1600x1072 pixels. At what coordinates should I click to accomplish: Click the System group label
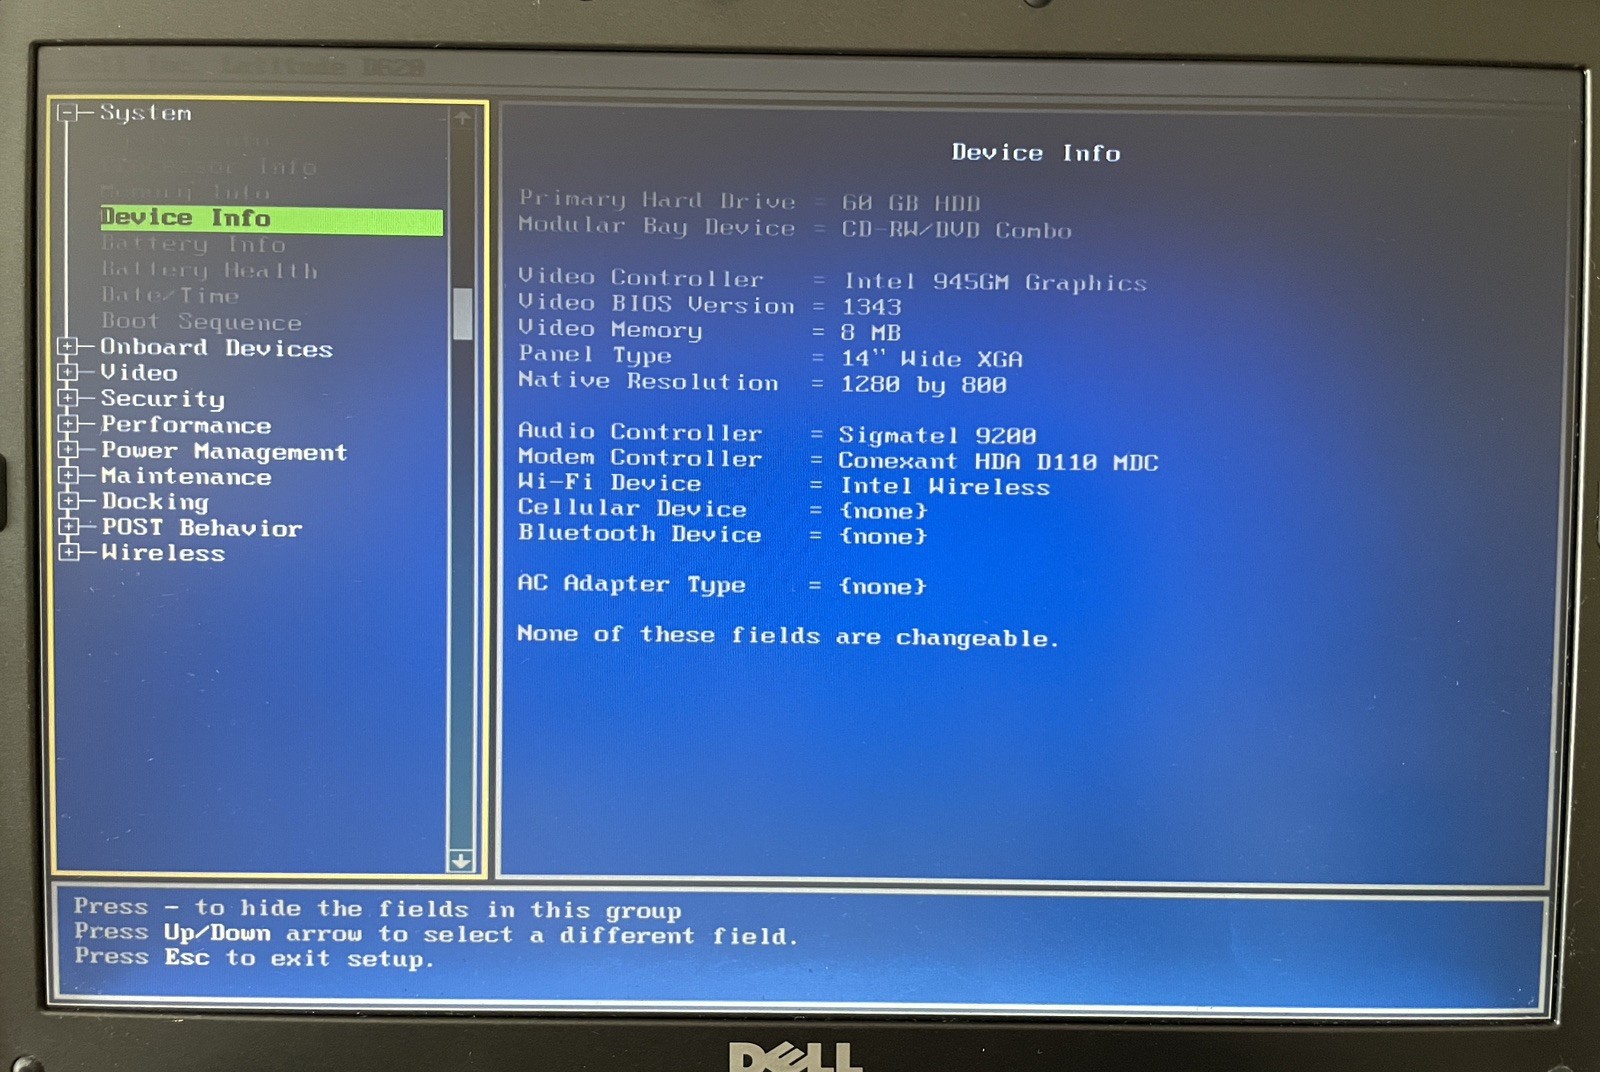coord(145,113)
